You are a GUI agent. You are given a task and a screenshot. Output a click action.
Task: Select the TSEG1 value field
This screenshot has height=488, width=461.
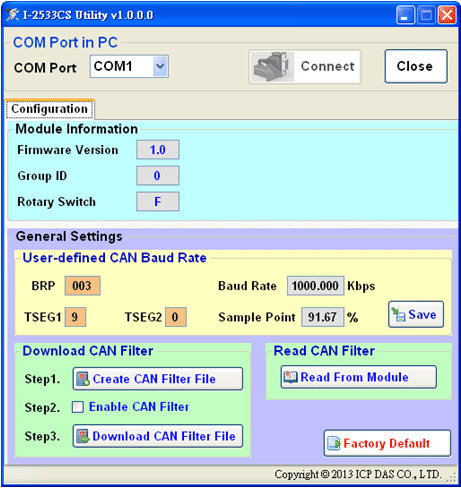[x=75, y=317]
